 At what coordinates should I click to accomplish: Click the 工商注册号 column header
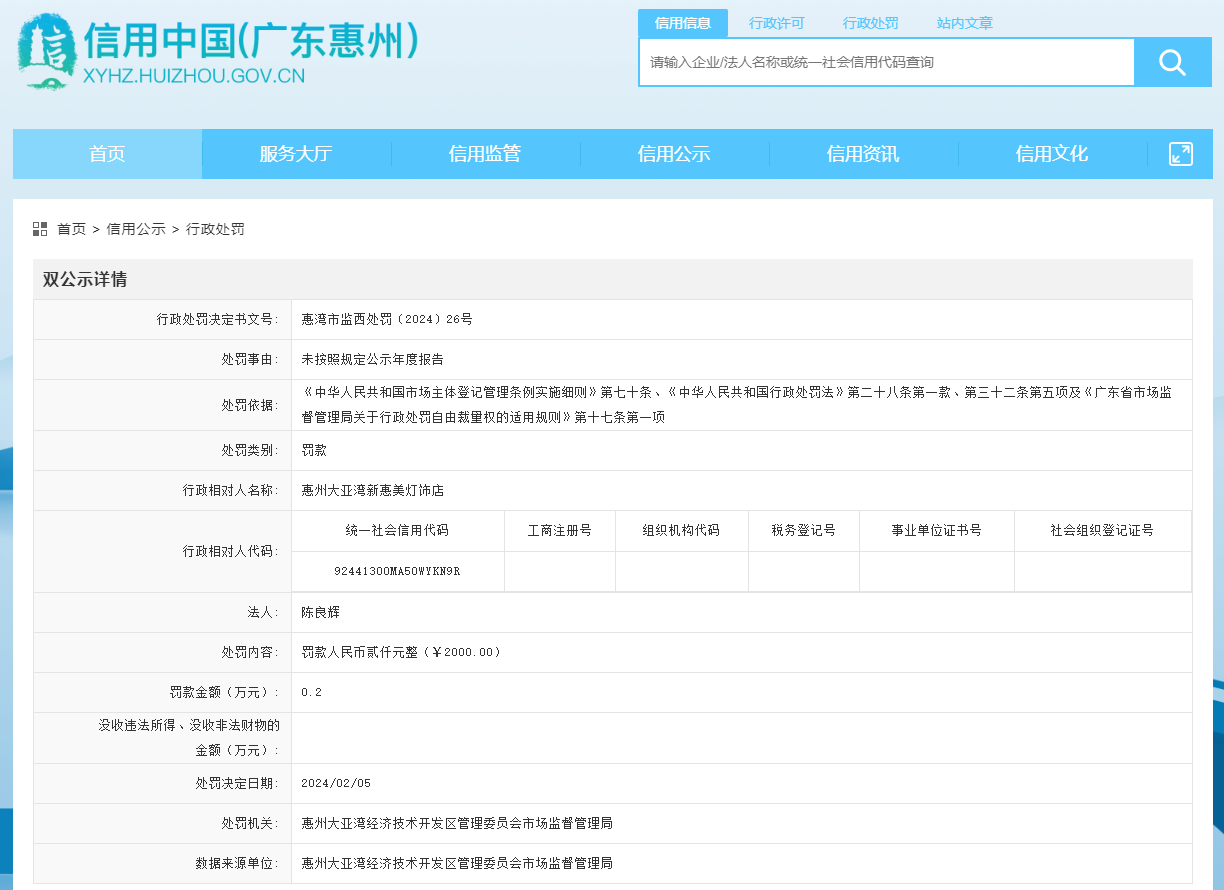pyautogui.click(x=559, y=530)
